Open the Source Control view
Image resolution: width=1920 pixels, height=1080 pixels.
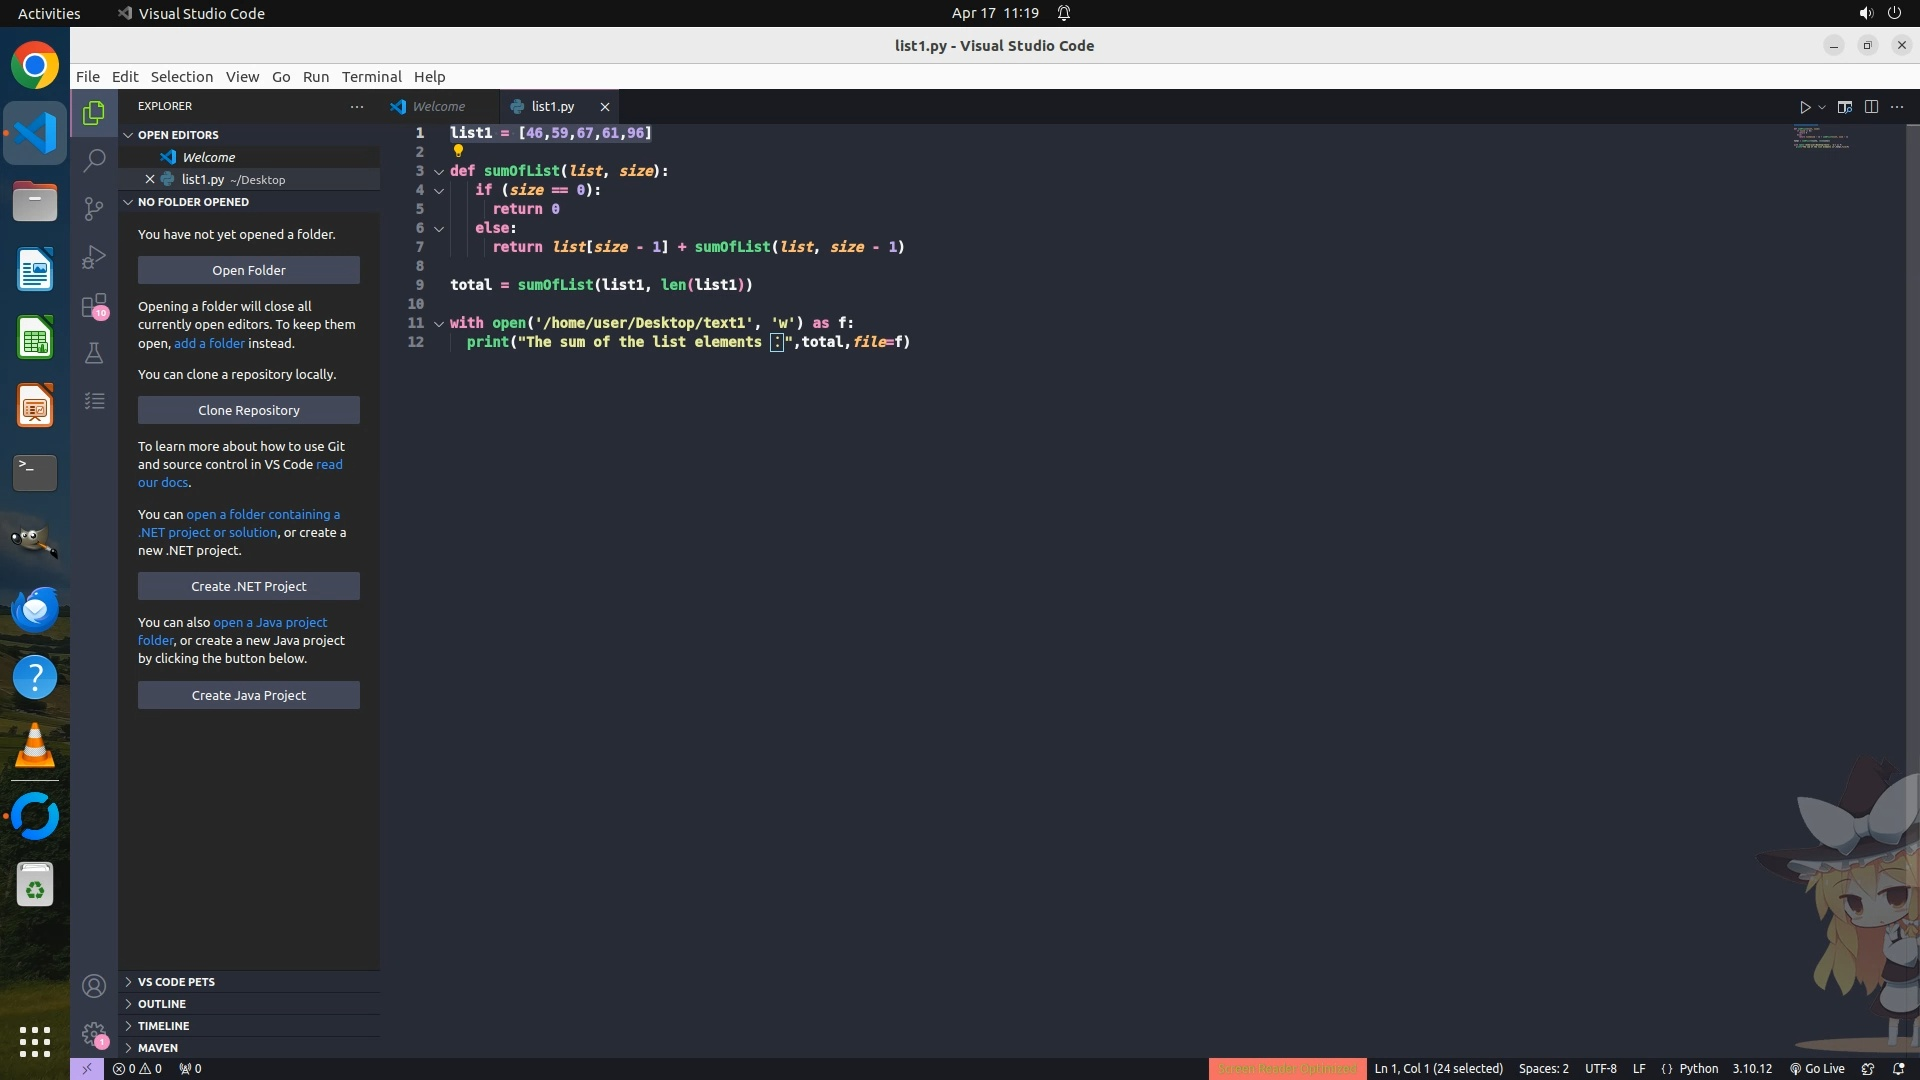click(94, 208)
